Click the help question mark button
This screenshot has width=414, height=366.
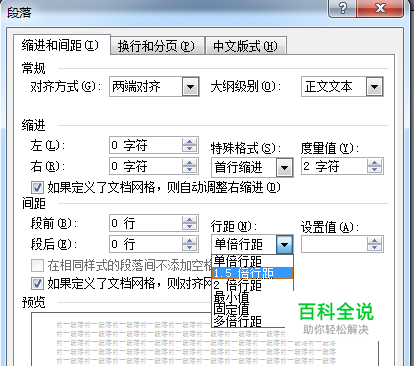coord(343,8)
